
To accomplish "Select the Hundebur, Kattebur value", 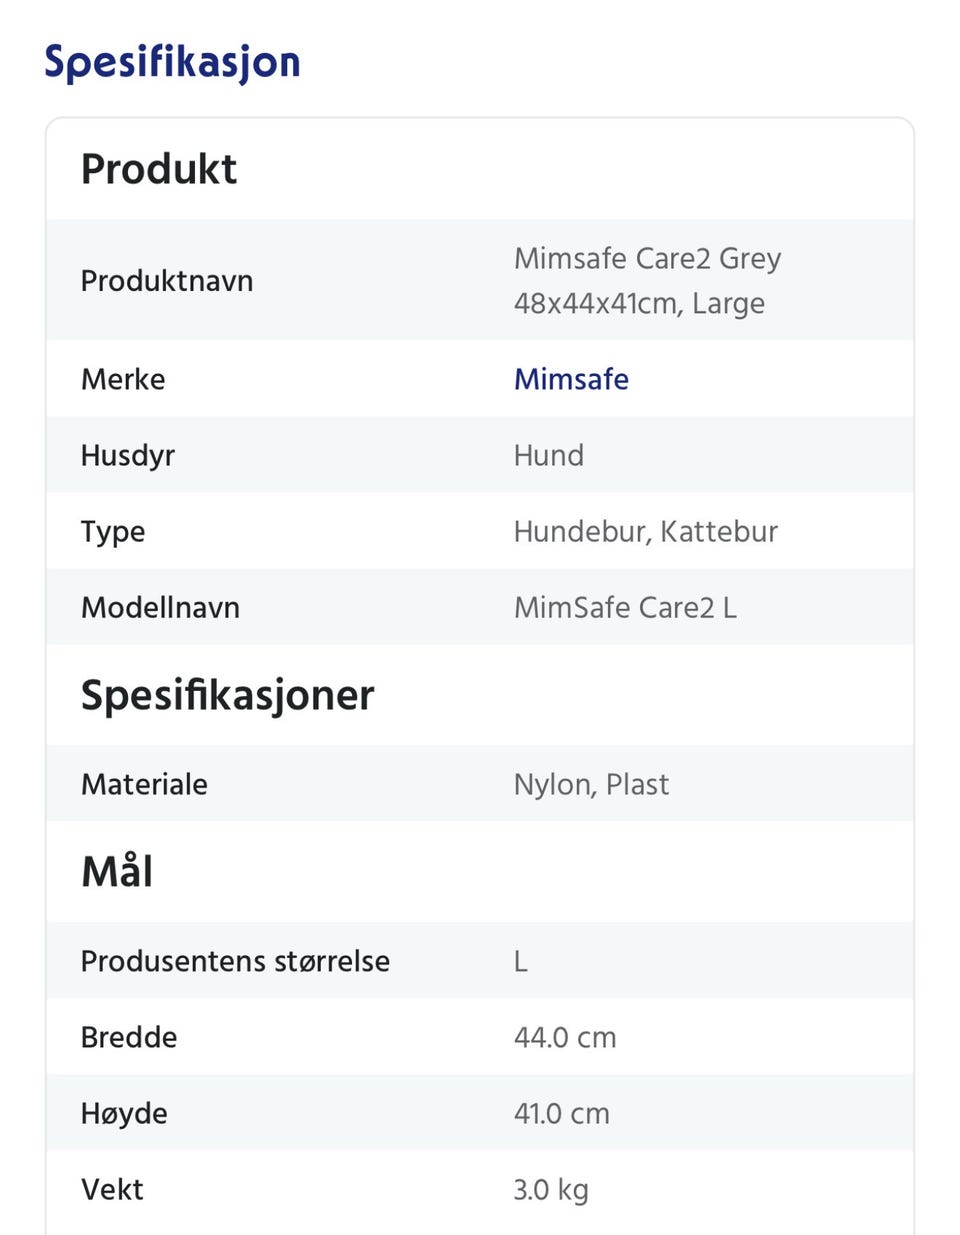I will point(645,531).
